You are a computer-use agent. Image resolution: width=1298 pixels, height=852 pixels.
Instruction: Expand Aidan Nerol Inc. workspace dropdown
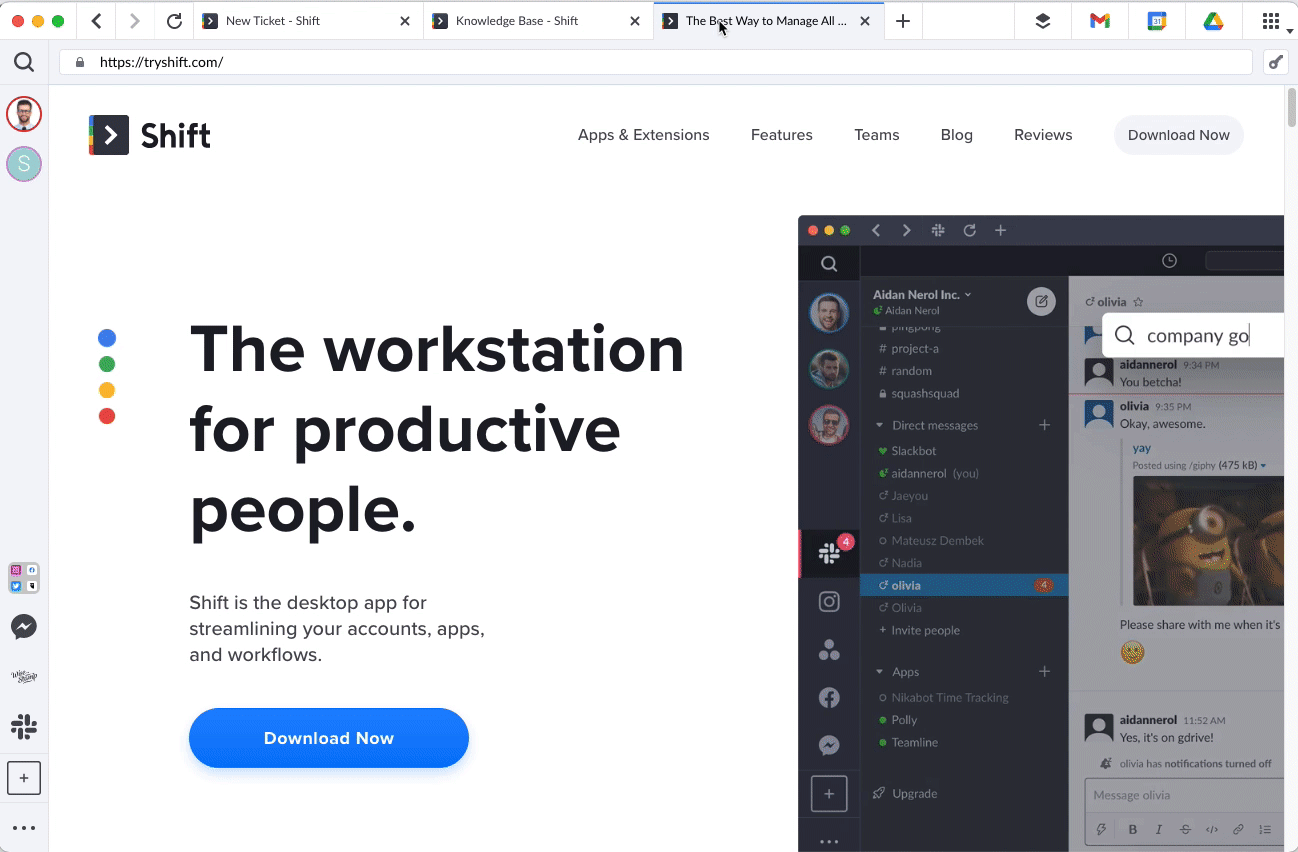[923, 295]
